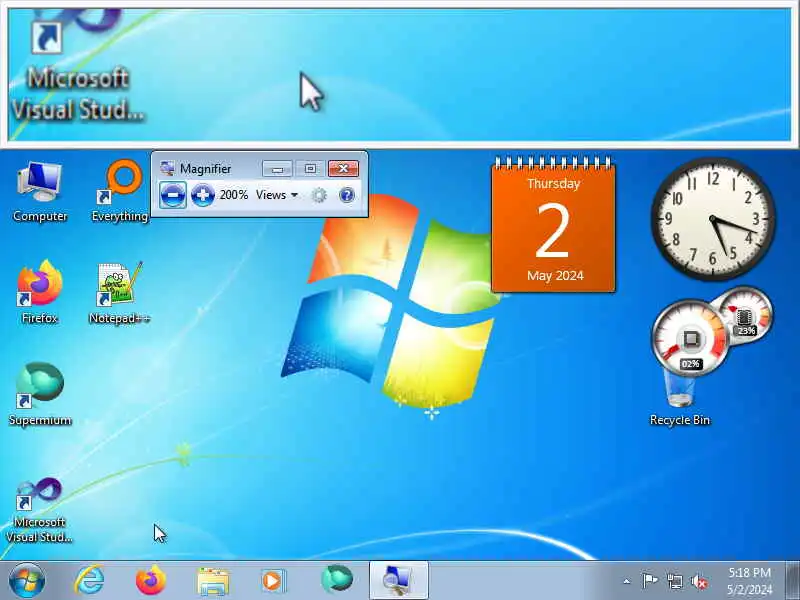This screenshot has width=800, height=600.
Task: Select the Everything desktop shortcut
Action: [x=120, y=192]
